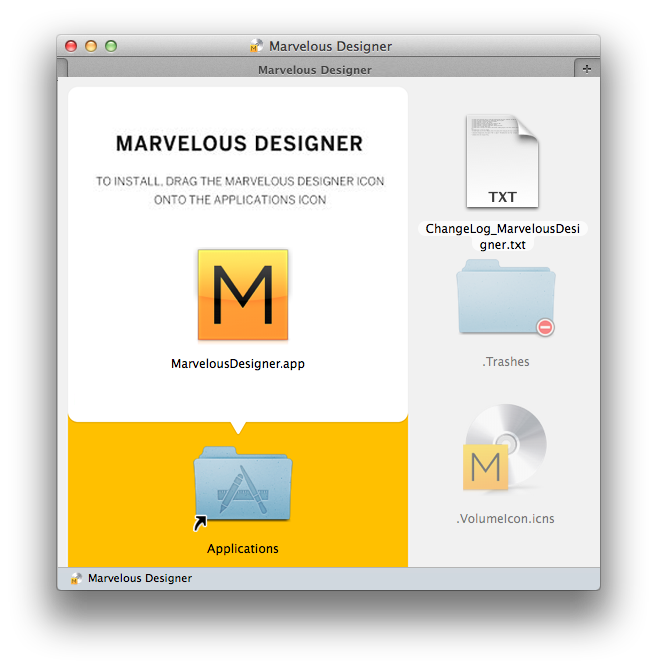Click Marvelous Designer in the path bar
Viewport: 657px width, 669px height.
[x=140, y=578]
